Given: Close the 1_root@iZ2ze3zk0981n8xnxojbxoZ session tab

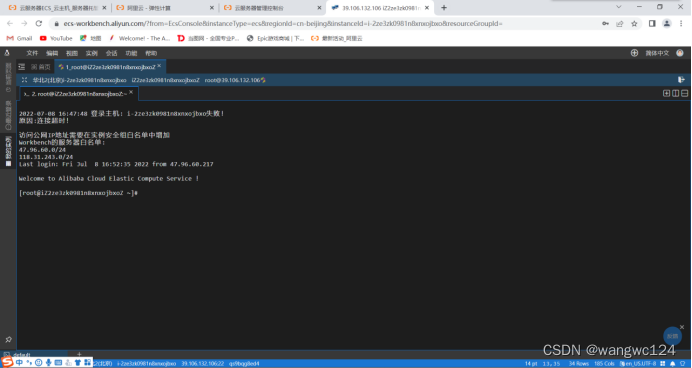Looking at the screenshot, I should coord(159,66).
